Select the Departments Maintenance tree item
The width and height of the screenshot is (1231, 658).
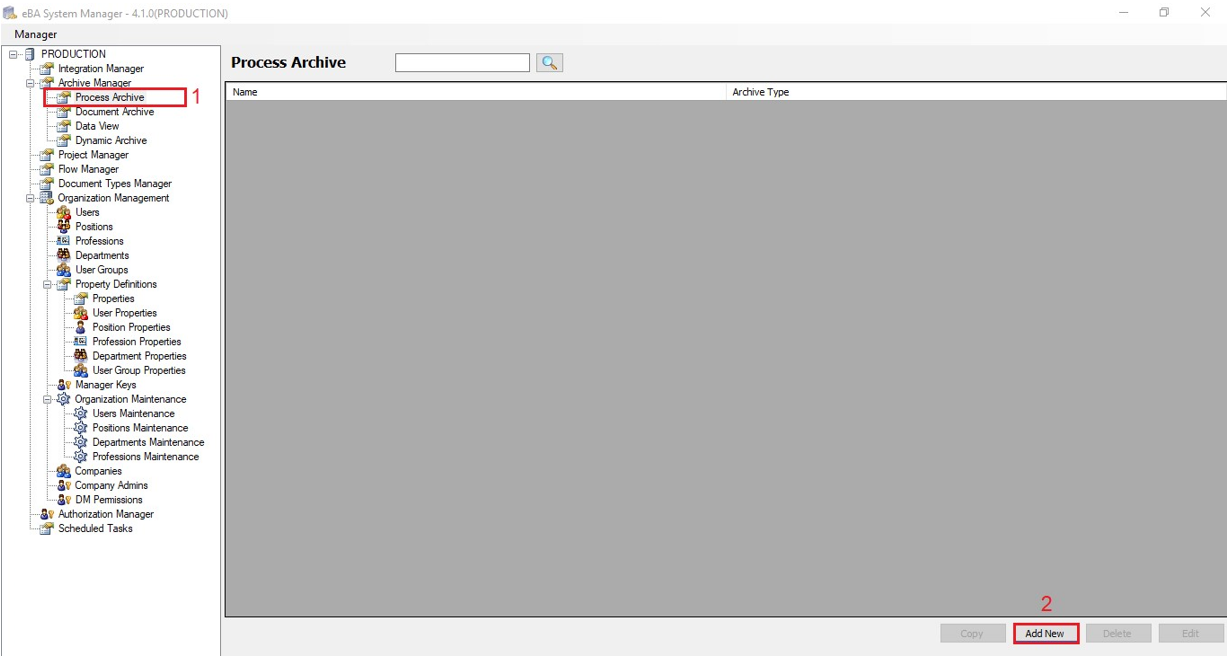click(148, 443)
